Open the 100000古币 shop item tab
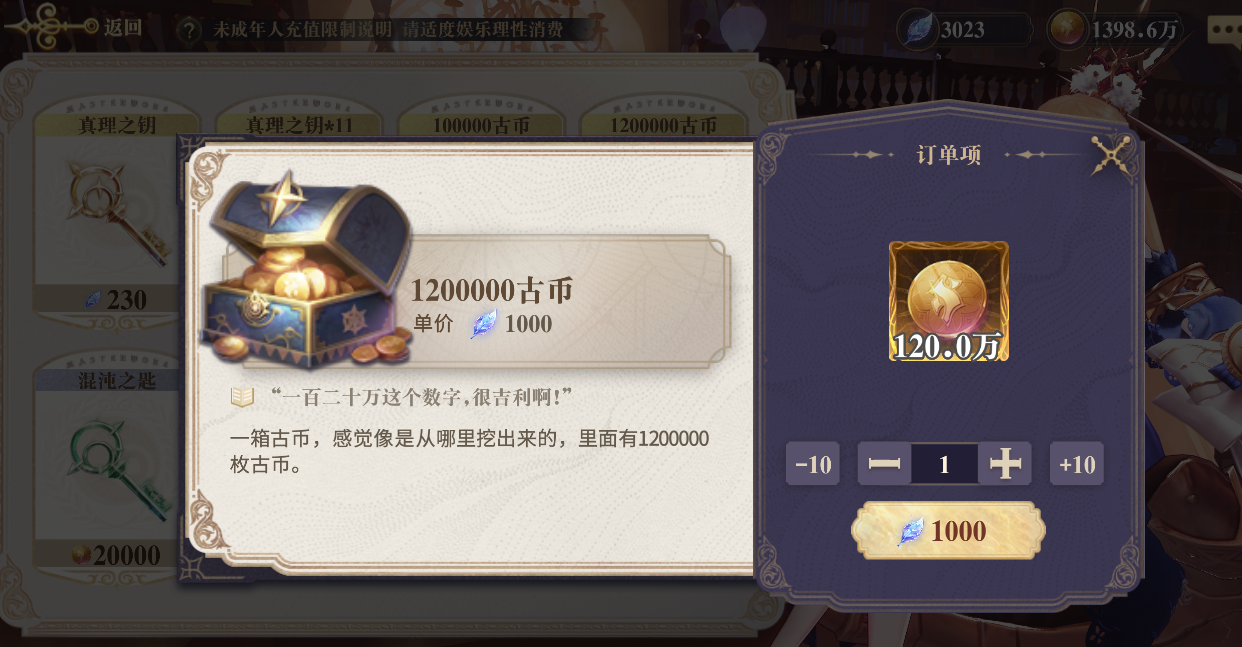 (481, 125)
